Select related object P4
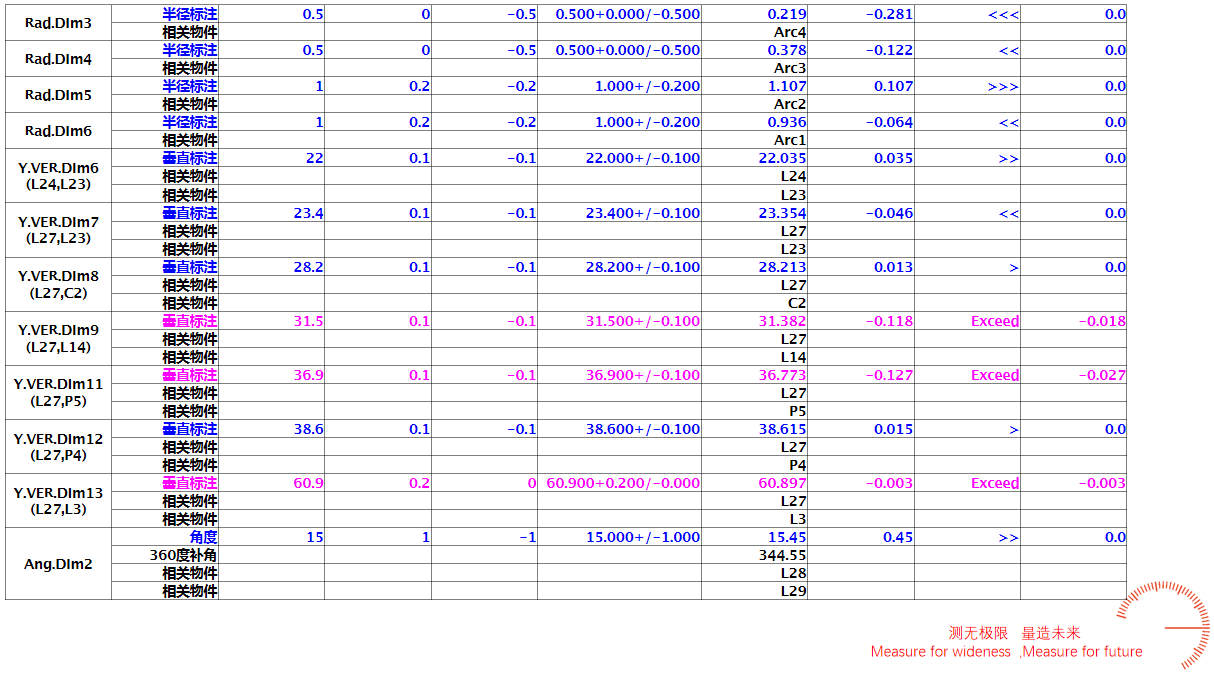 coord(797,465)
